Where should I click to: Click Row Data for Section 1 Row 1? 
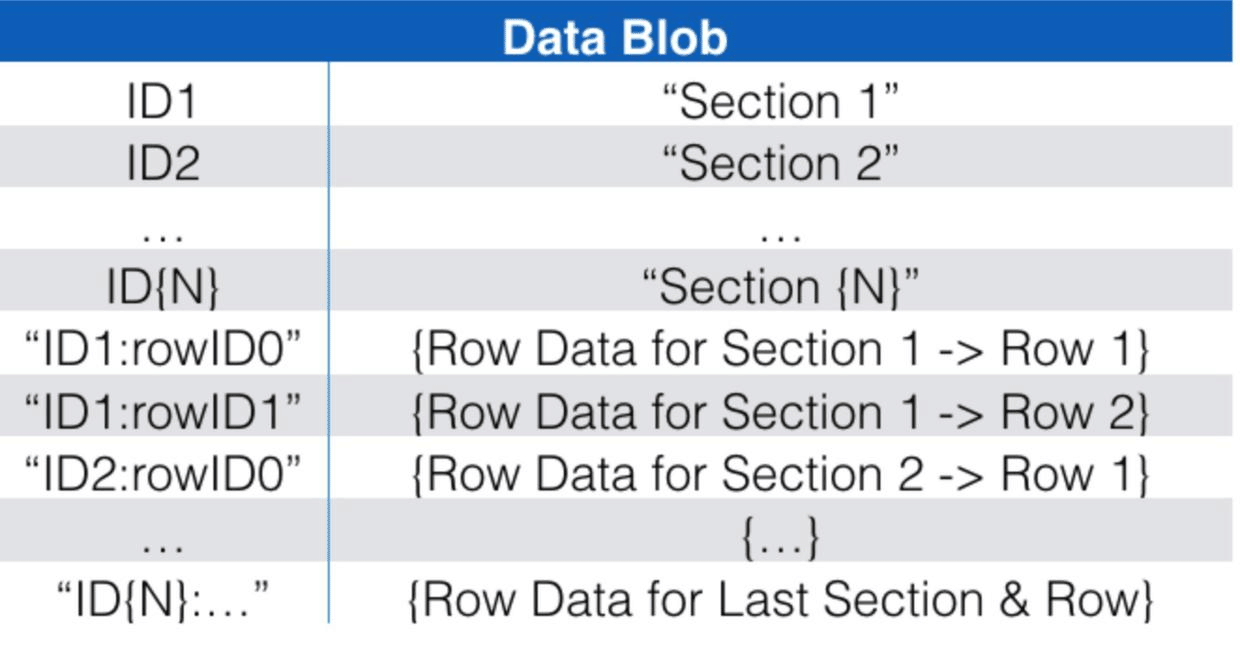coord(780,349)
